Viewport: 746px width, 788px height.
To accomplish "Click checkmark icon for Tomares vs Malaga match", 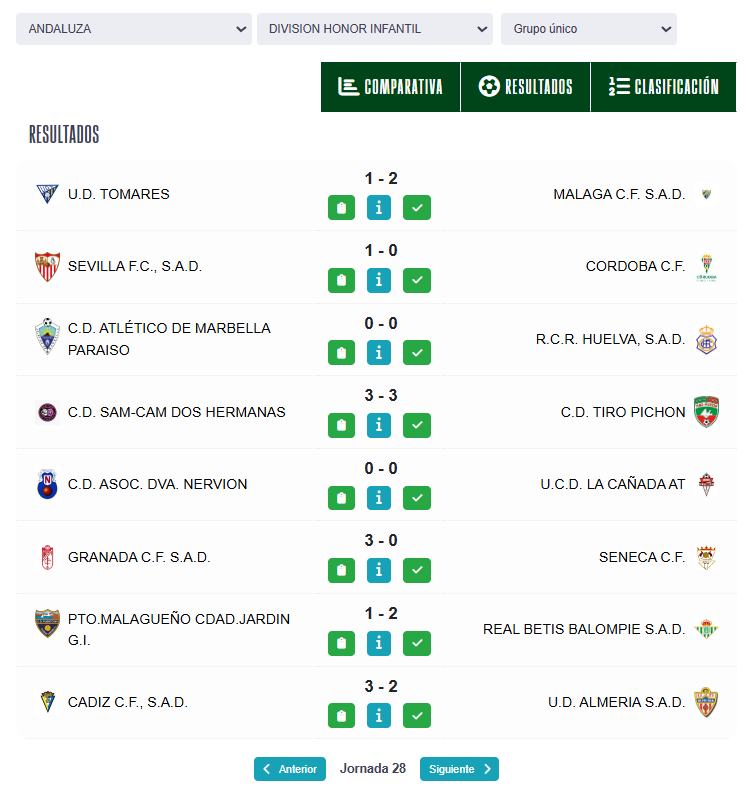I will [417, 208].
